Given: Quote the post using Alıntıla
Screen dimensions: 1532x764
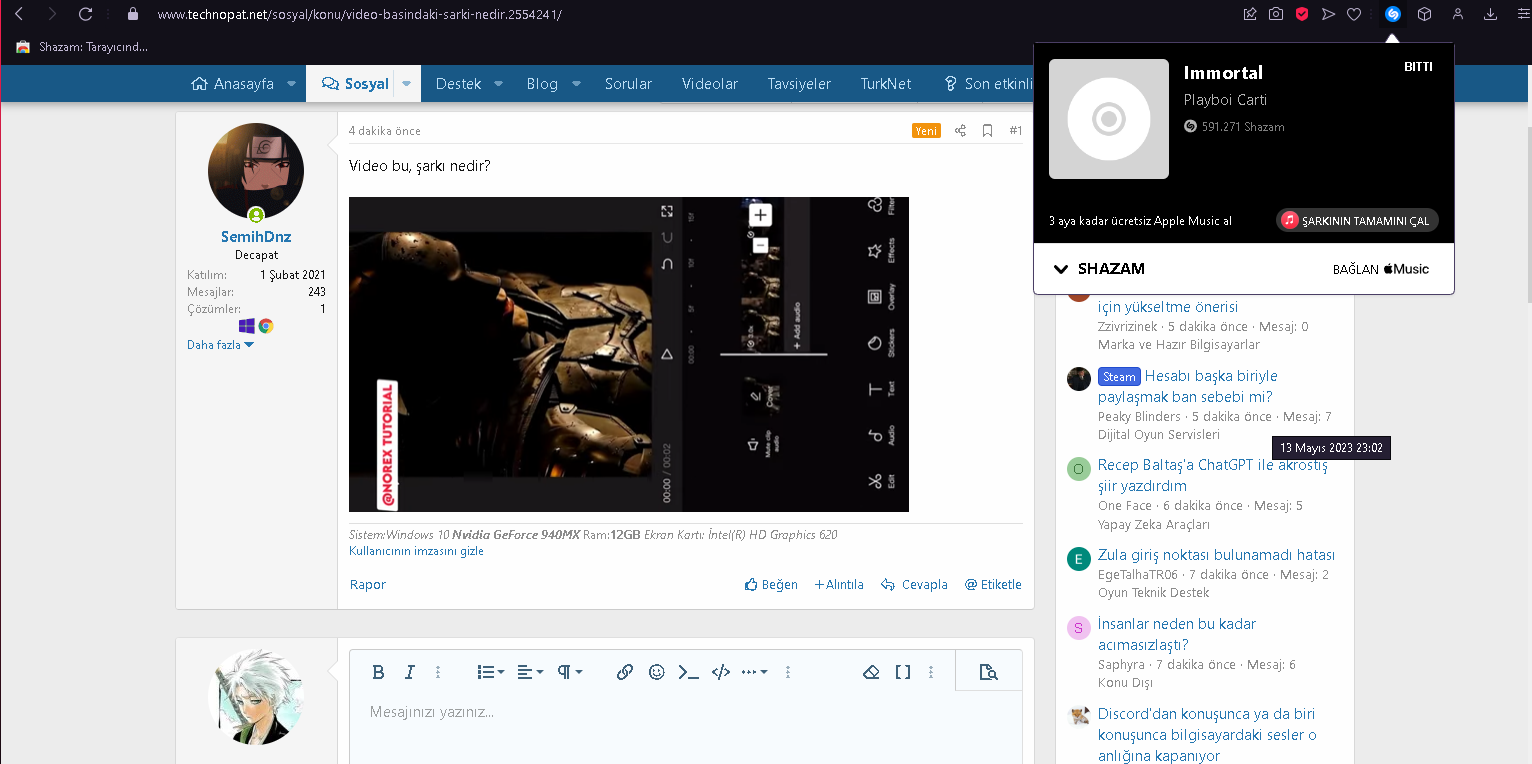Looking at the screenshot, I should coord(839,585).
